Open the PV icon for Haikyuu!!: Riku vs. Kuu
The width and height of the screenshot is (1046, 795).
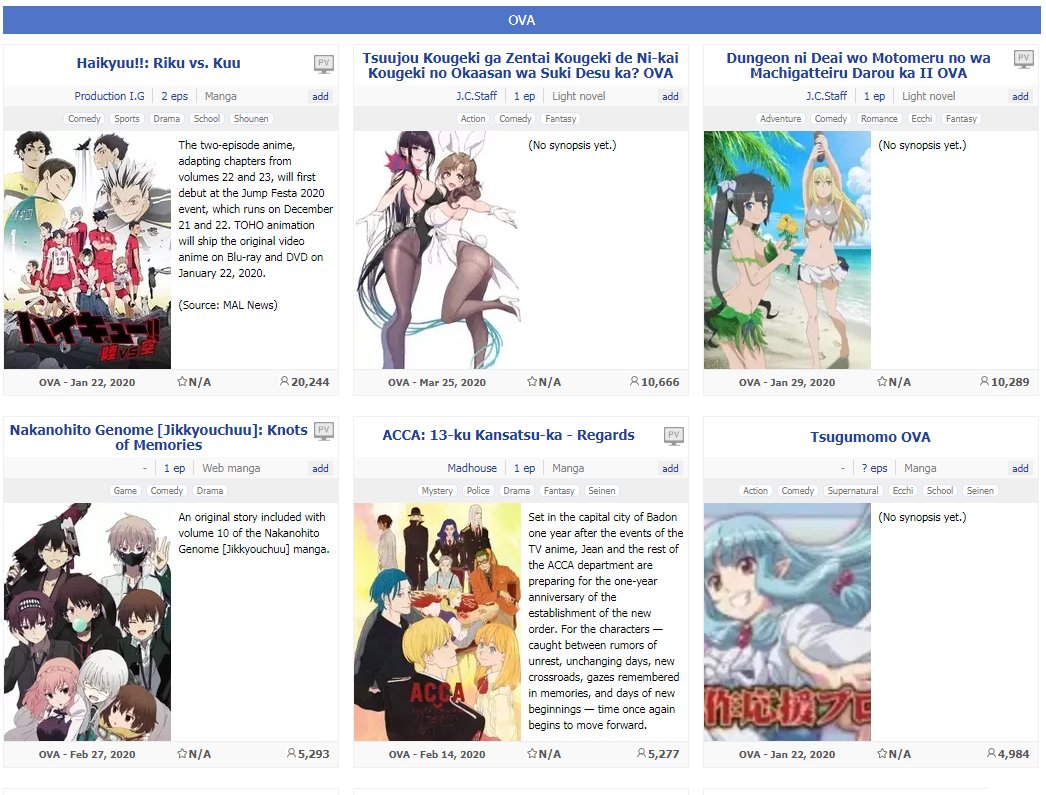point(324,64)
